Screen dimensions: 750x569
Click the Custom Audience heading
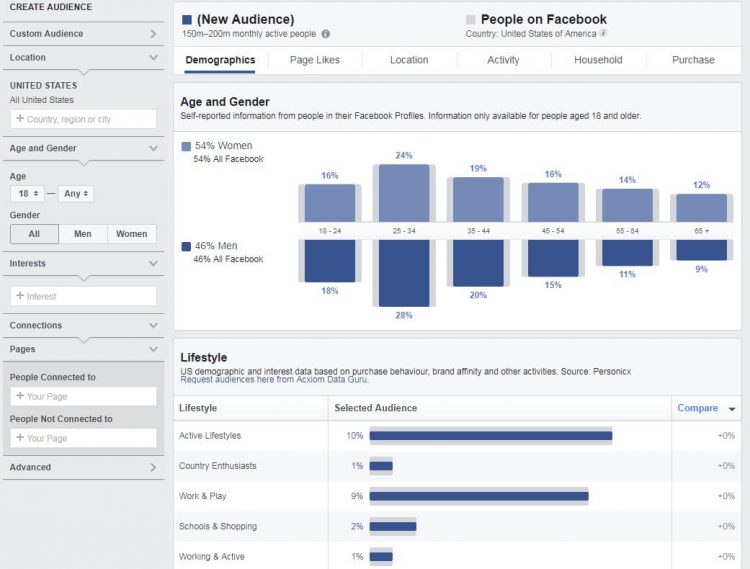point(46,34)
